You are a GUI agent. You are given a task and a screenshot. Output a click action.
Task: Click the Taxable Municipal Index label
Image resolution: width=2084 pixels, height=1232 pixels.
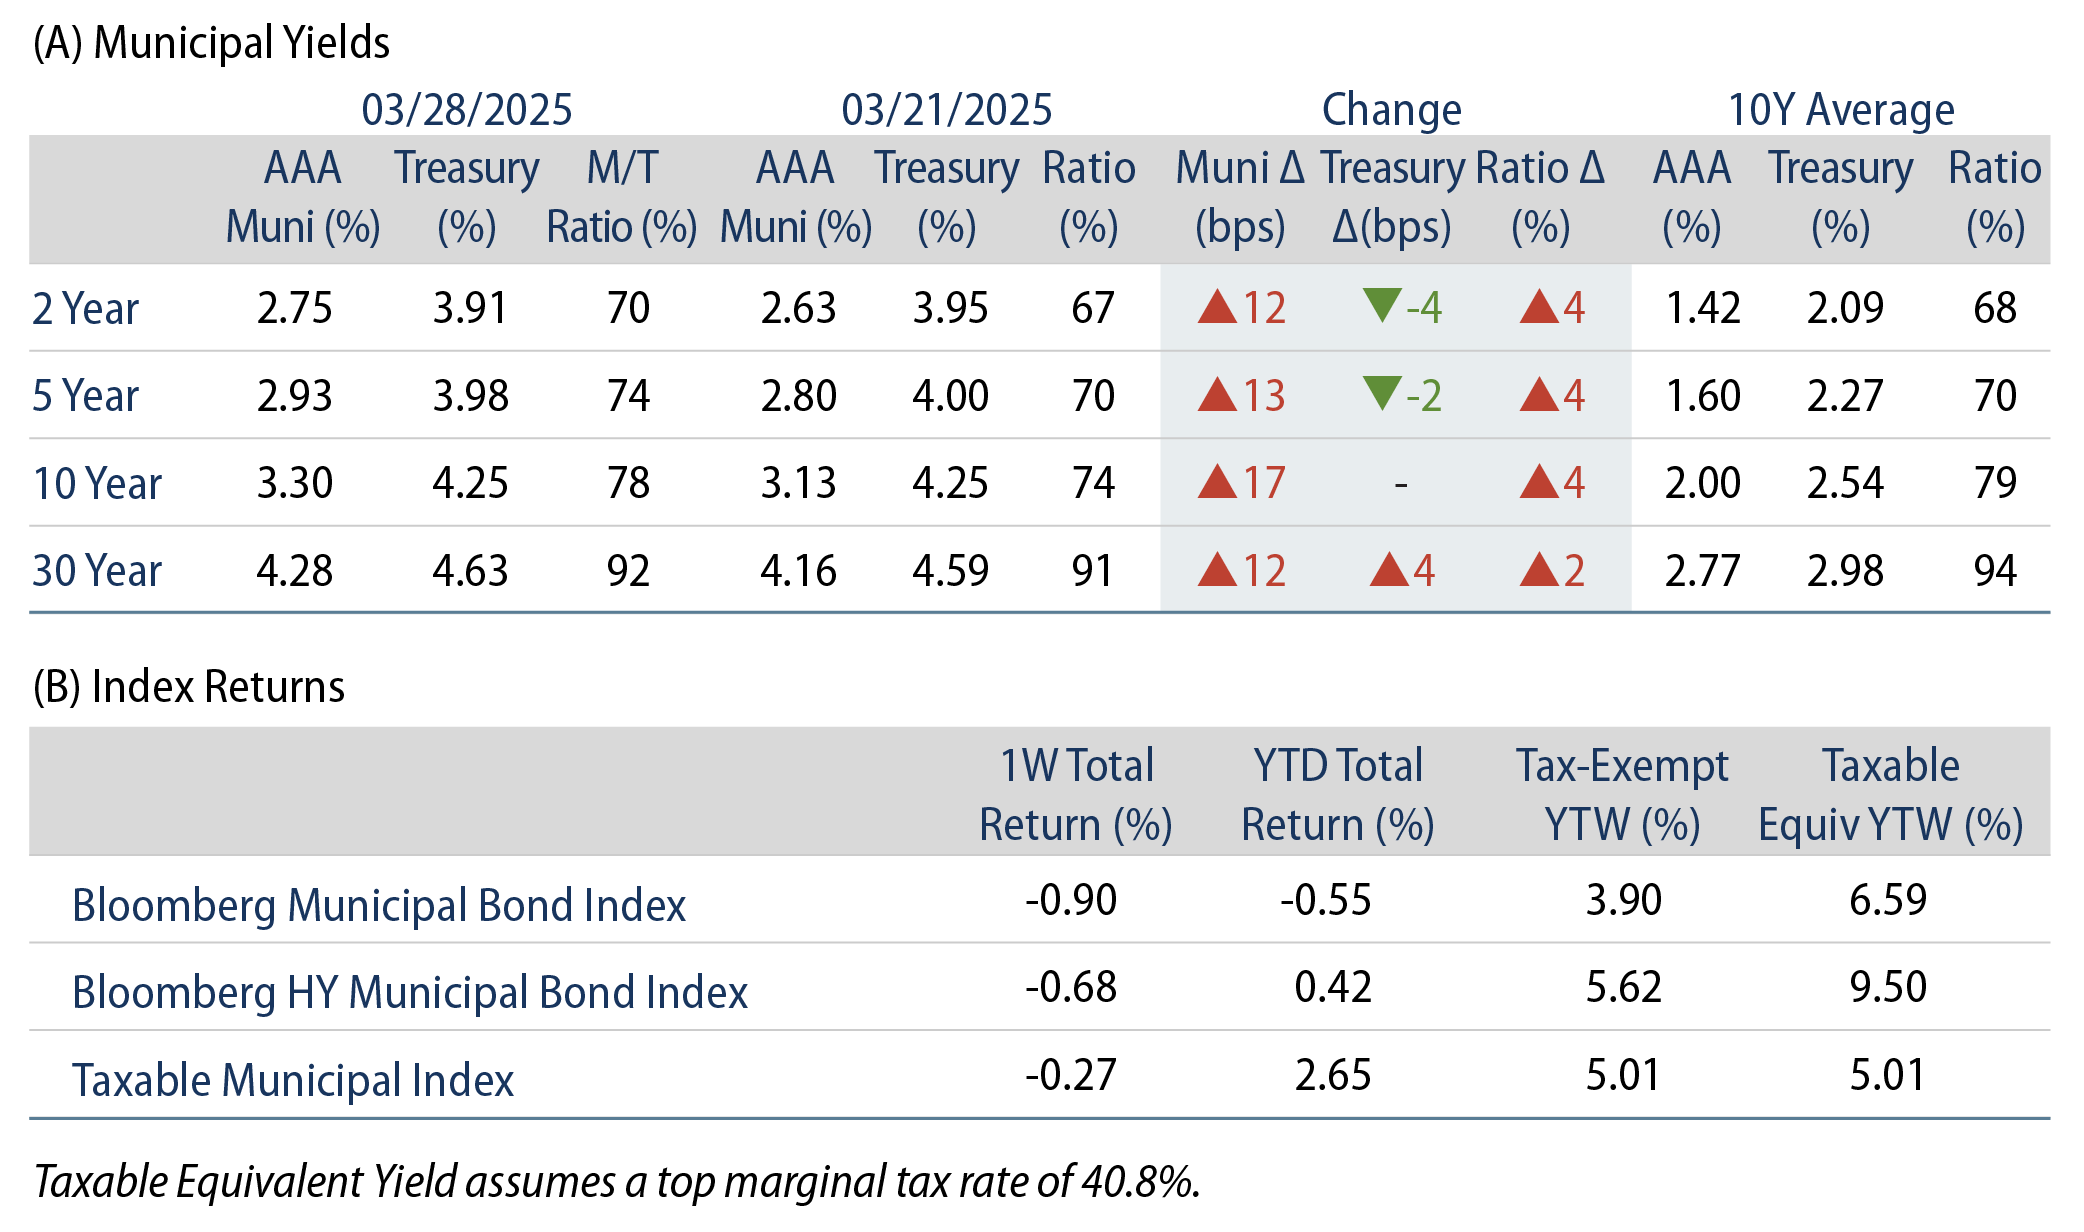point(293,1080)
